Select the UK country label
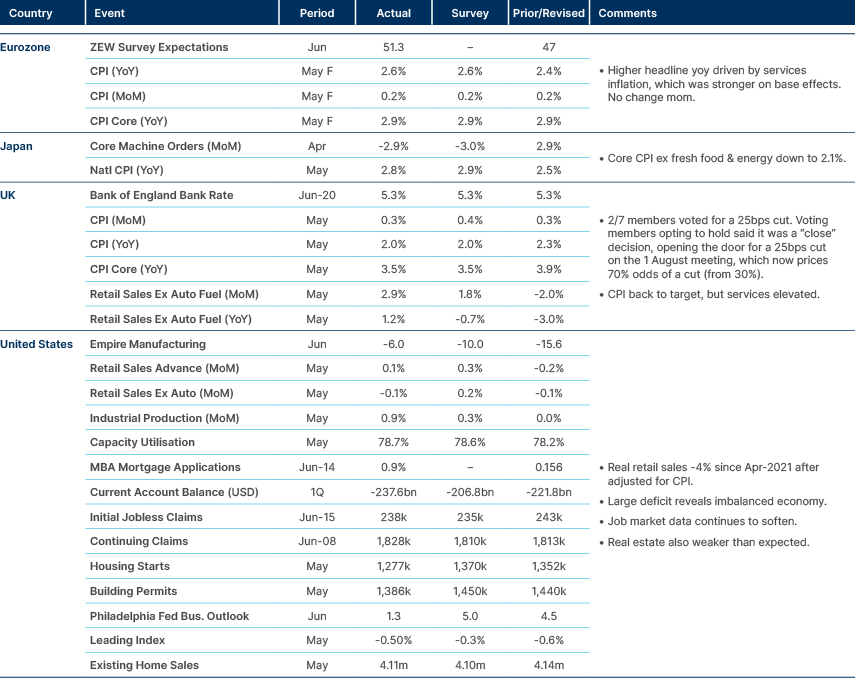This screenshot has height=678, width=855. 9,195
